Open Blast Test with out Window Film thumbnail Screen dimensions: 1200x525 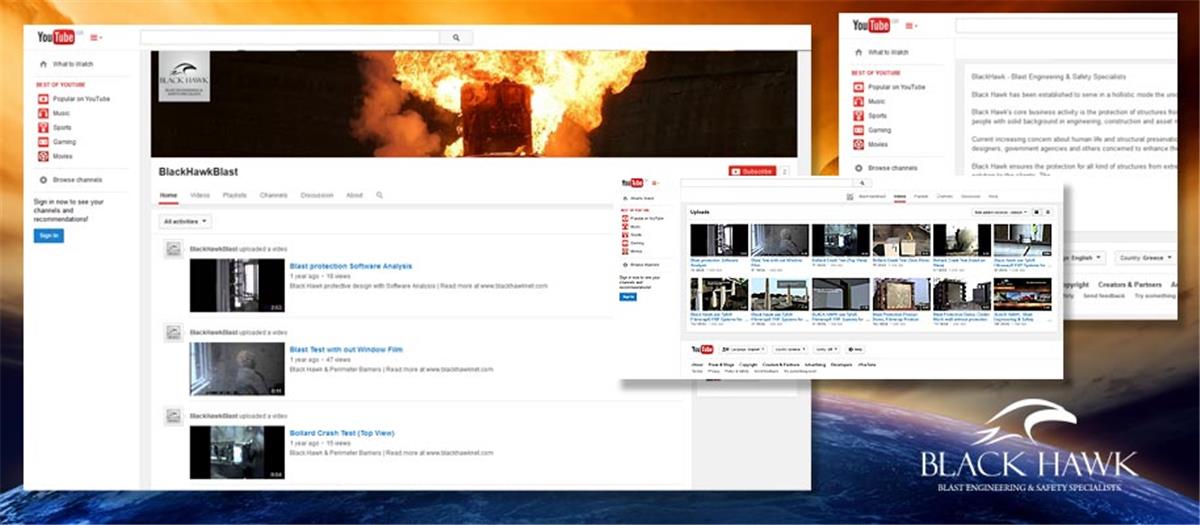(237, 369)
